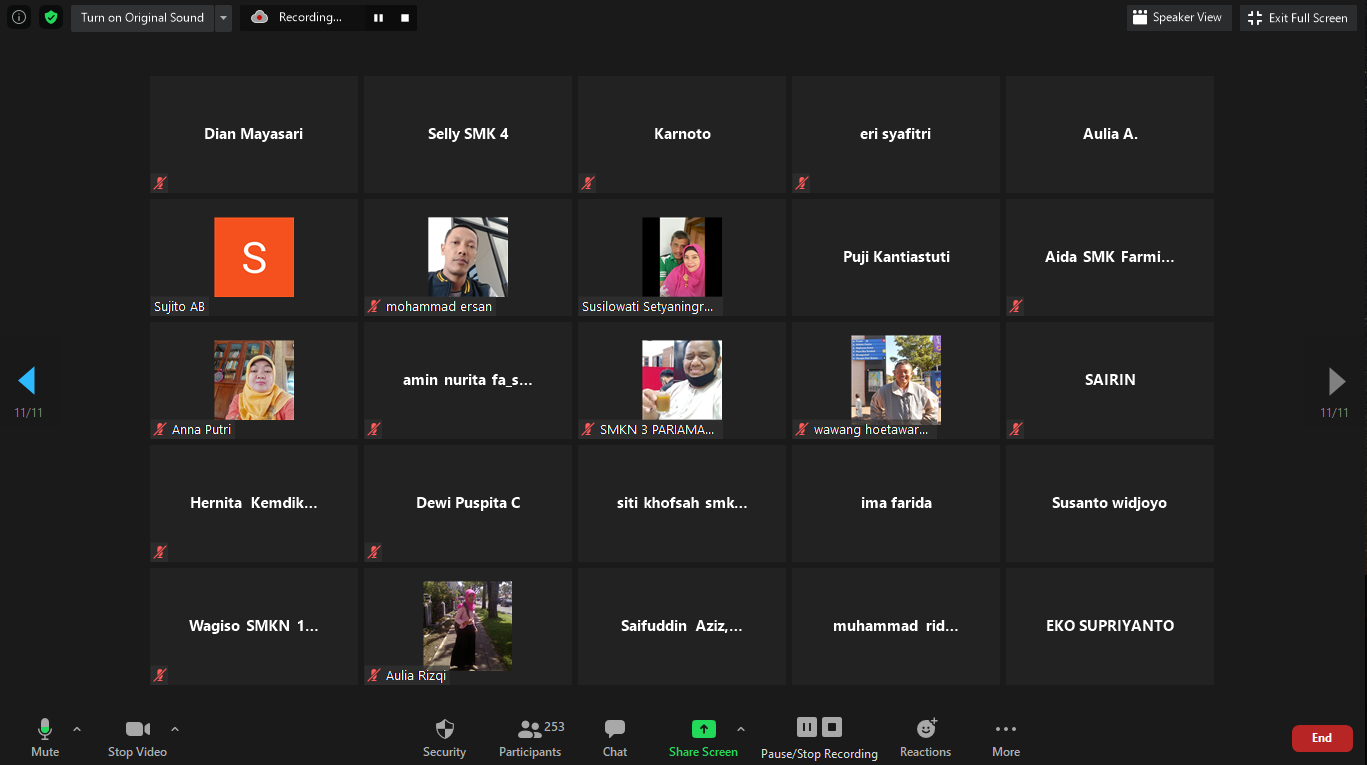
Task: Expand video options arrow beside Stop Video
Action: coord(175,729)
